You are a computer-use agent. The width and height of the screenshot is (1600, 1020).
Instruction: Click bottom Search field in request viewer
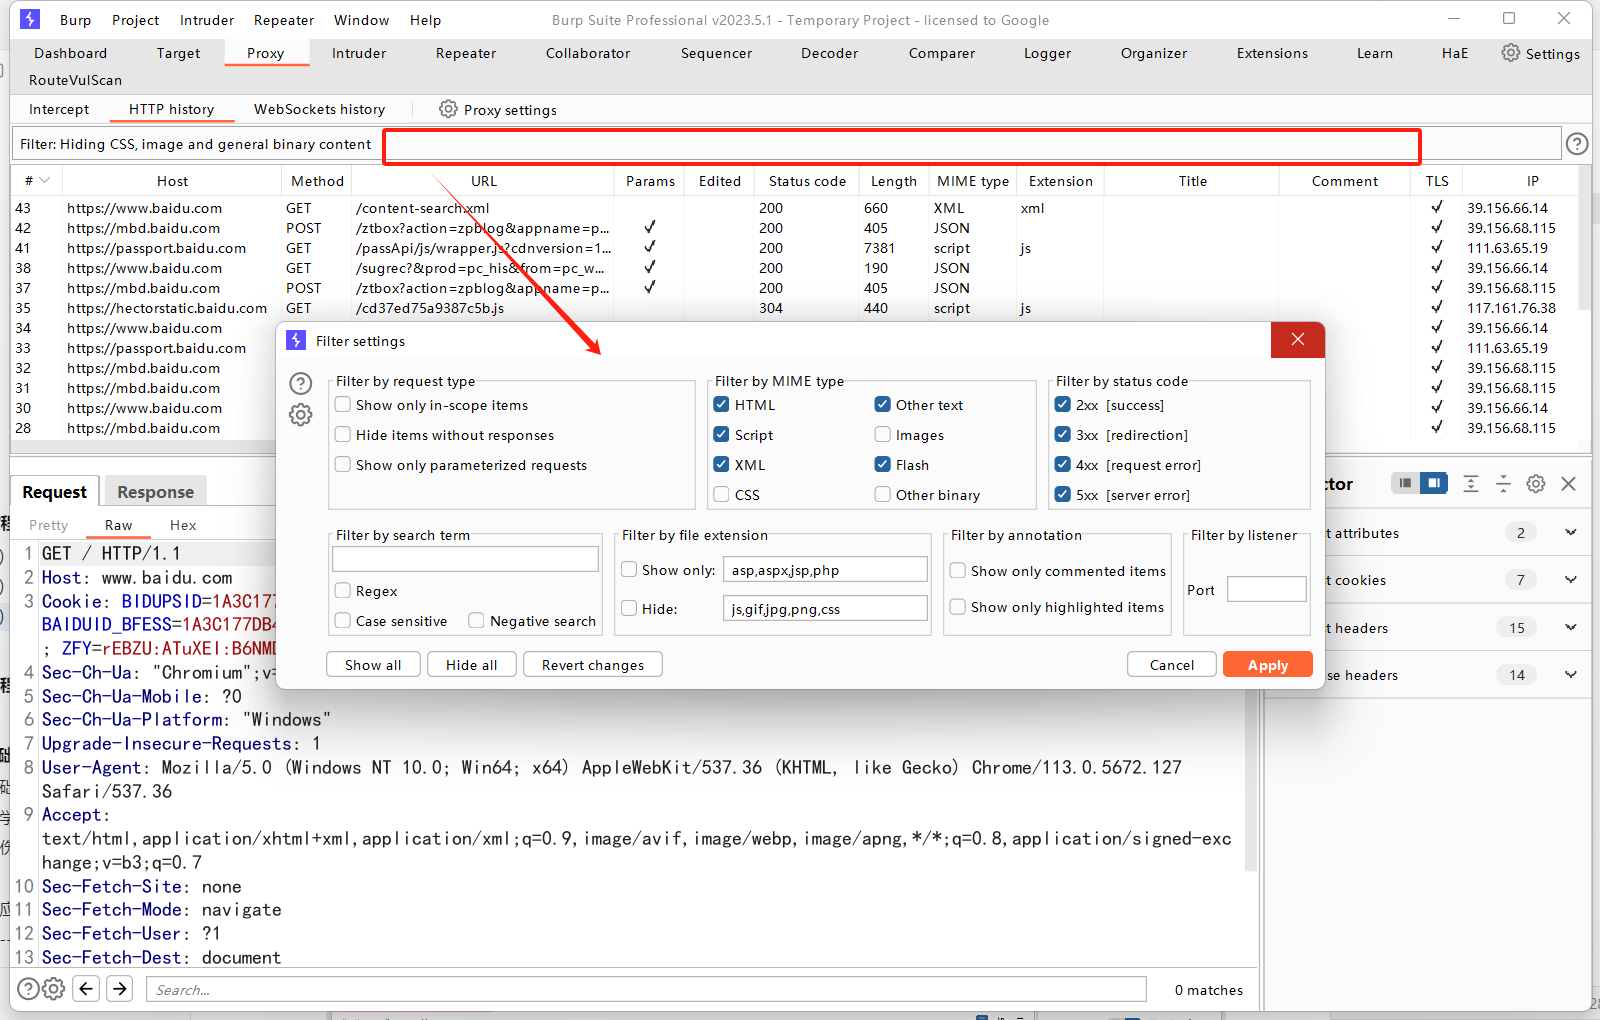(646, 990)
